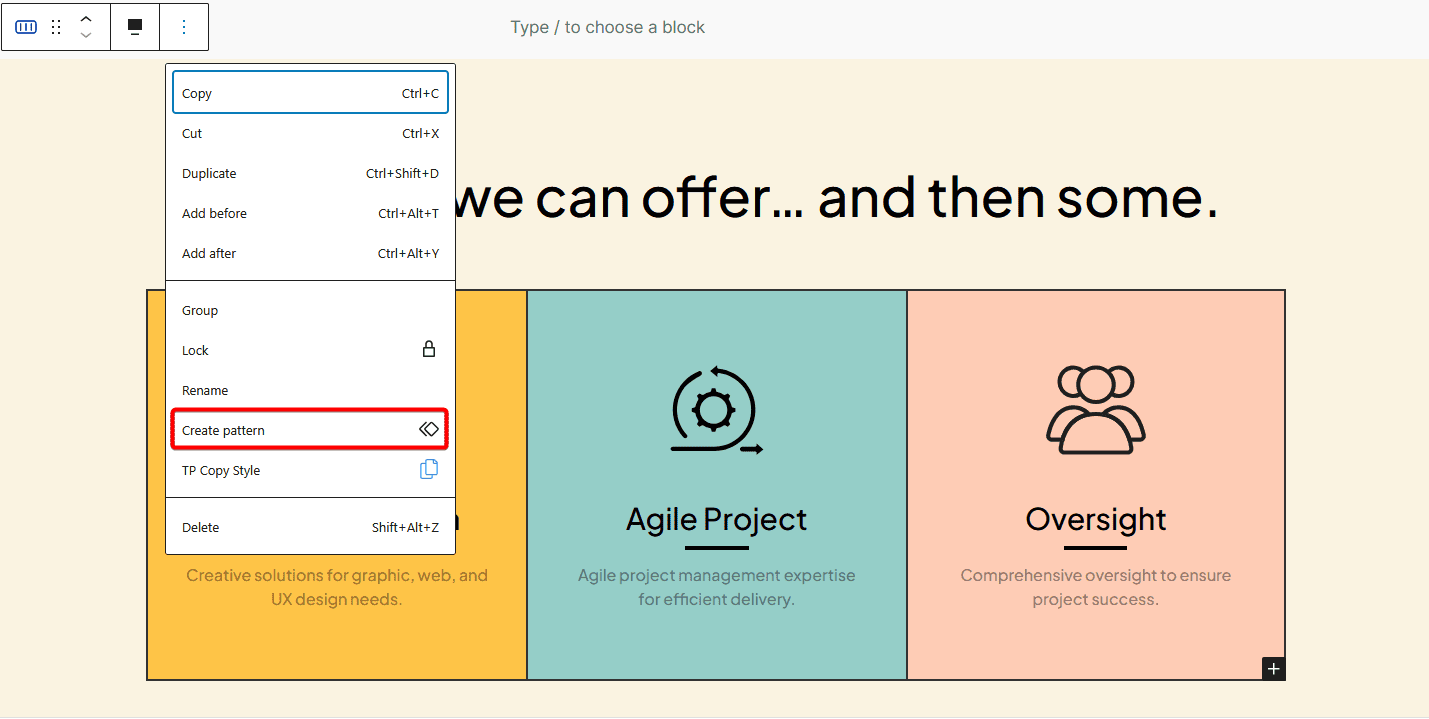Image resolution: width=1429 pixels, height=719 pixels.
Task: Click the pattern icon beside Create pattern
Action: [429, 428]
